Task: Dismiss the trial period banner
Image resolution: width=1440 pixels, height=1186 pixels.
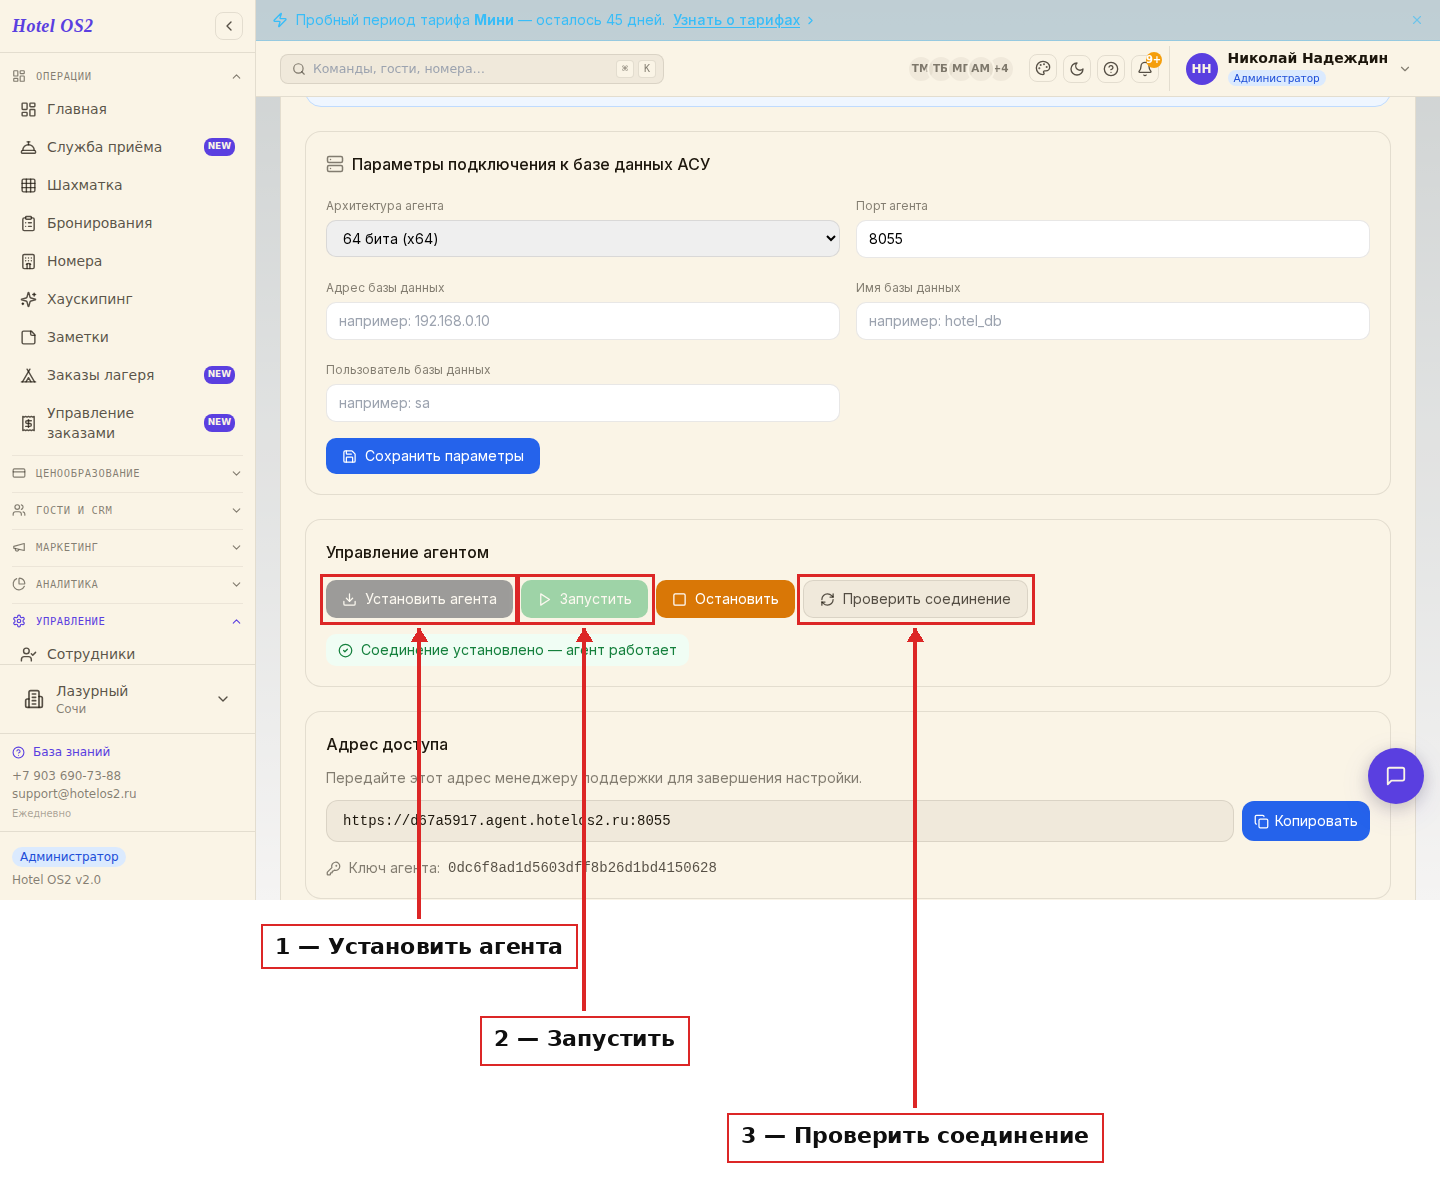Action: 1417,20
